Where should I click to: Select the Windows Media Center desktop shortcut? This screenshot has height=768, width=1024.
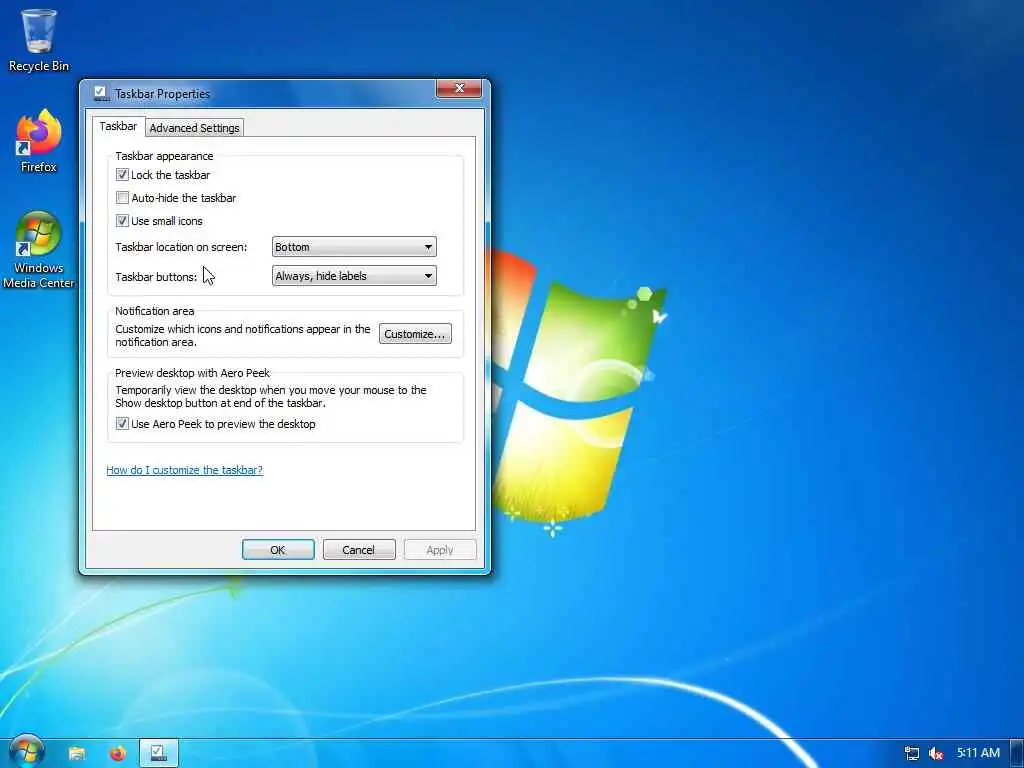tap(39, 249)
